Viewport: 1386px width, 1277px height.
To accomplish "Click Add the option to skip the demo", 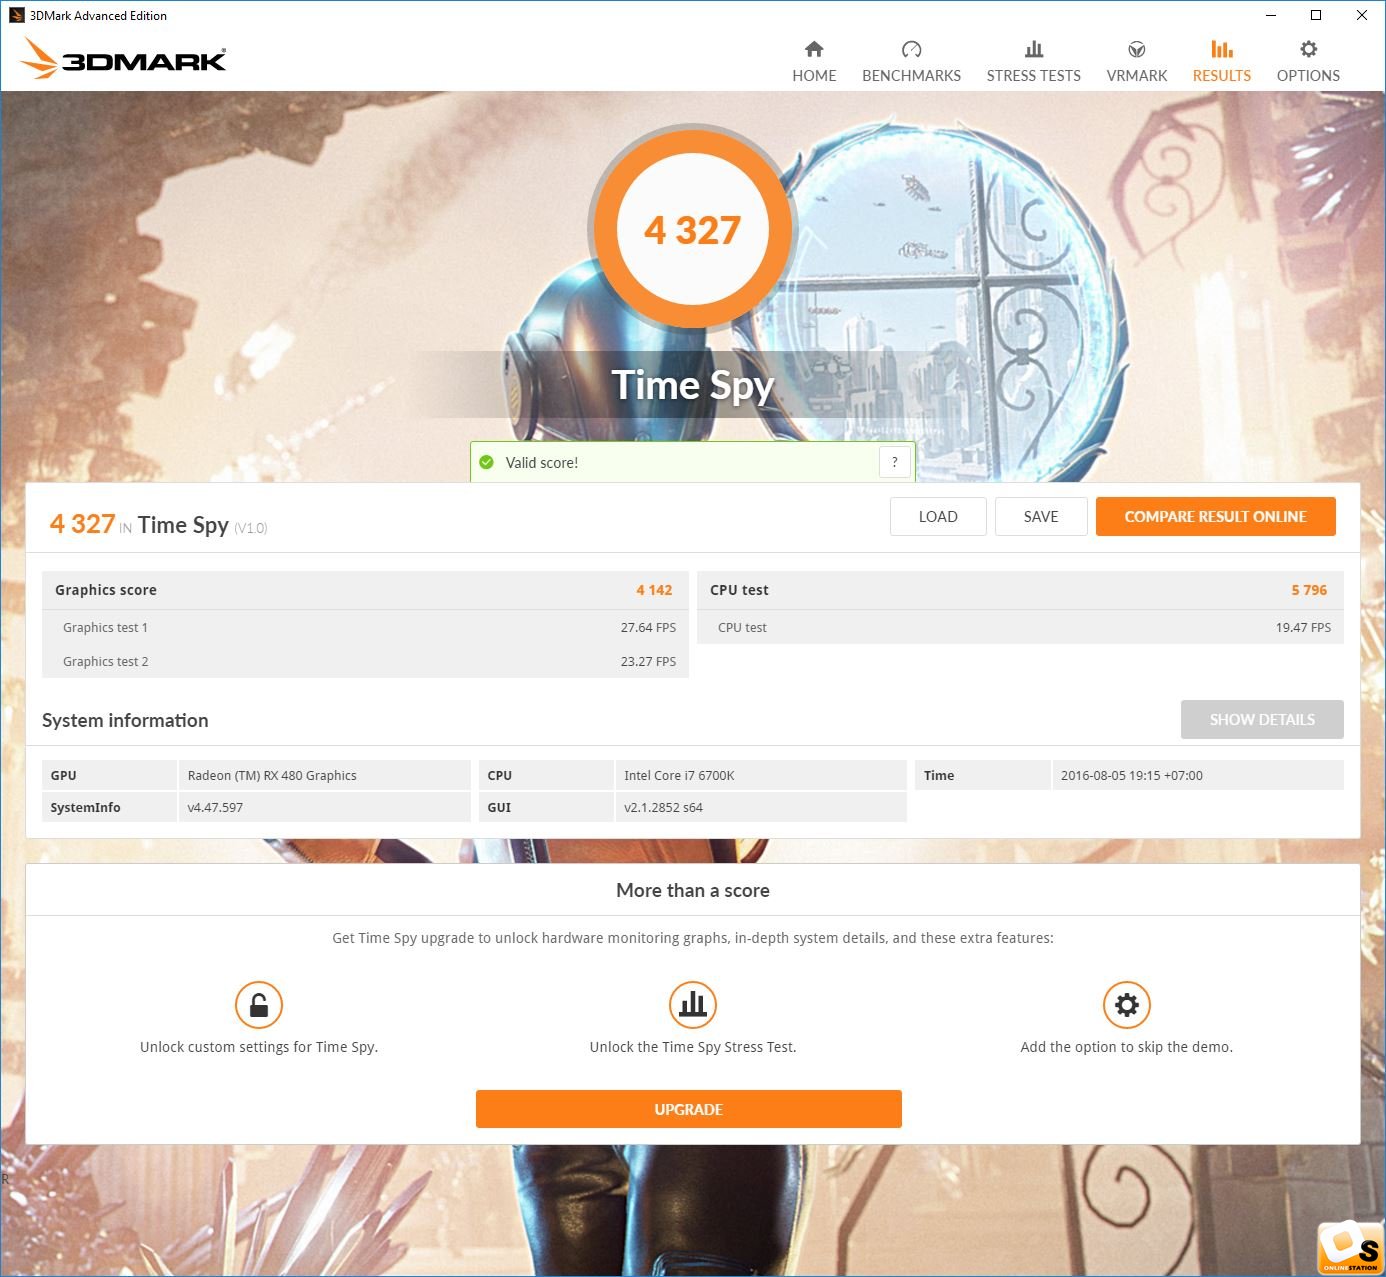I will coord(1126,1047).
